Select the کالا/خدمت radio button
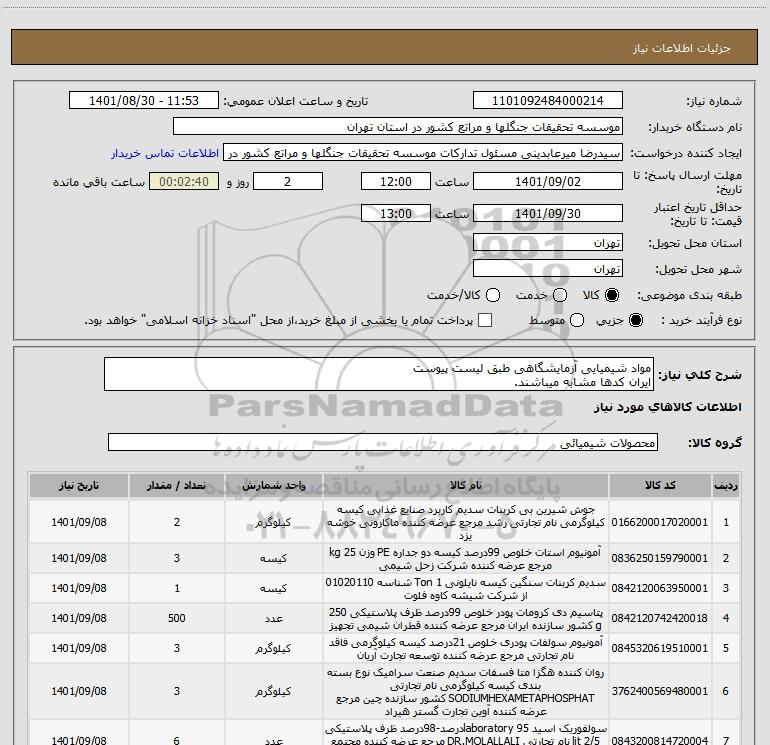Viewport: 770px width, 745px height. click(493, 295)
